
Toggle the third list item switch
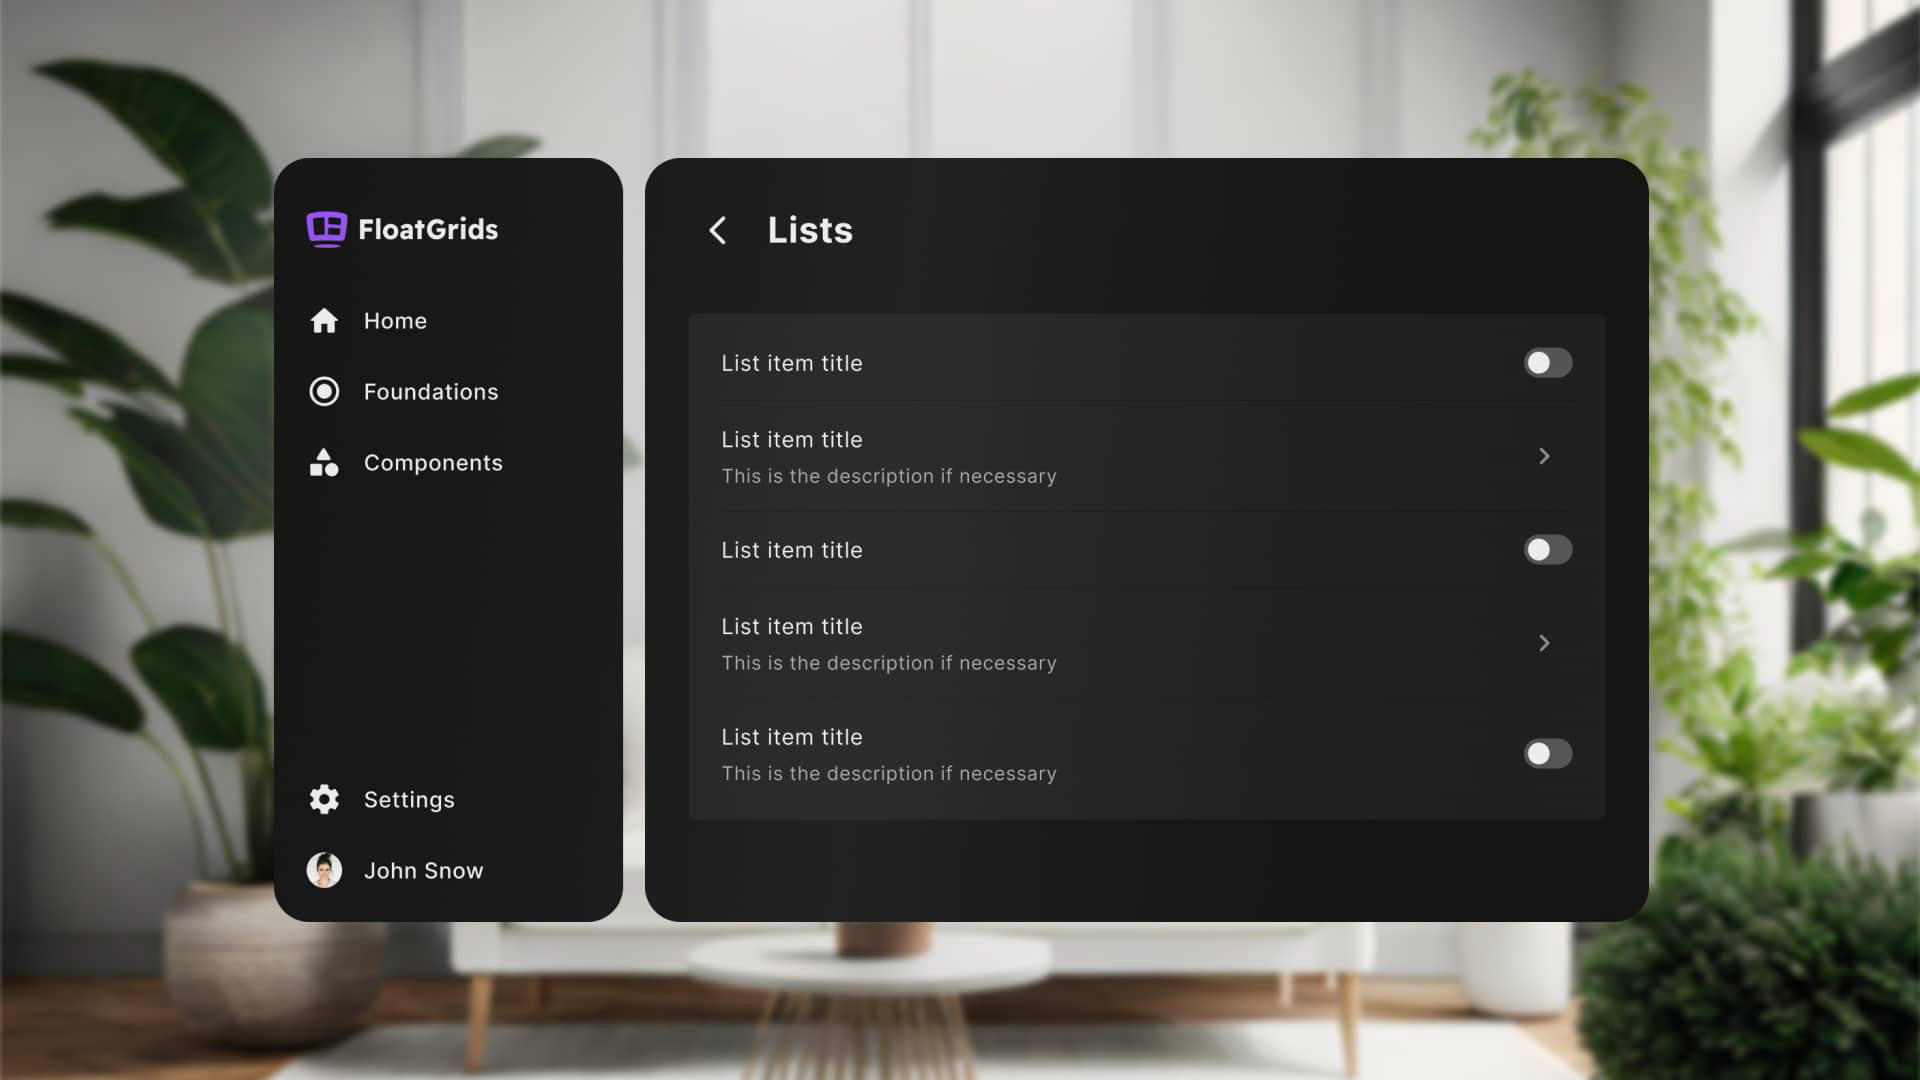tap(1547, 550)
